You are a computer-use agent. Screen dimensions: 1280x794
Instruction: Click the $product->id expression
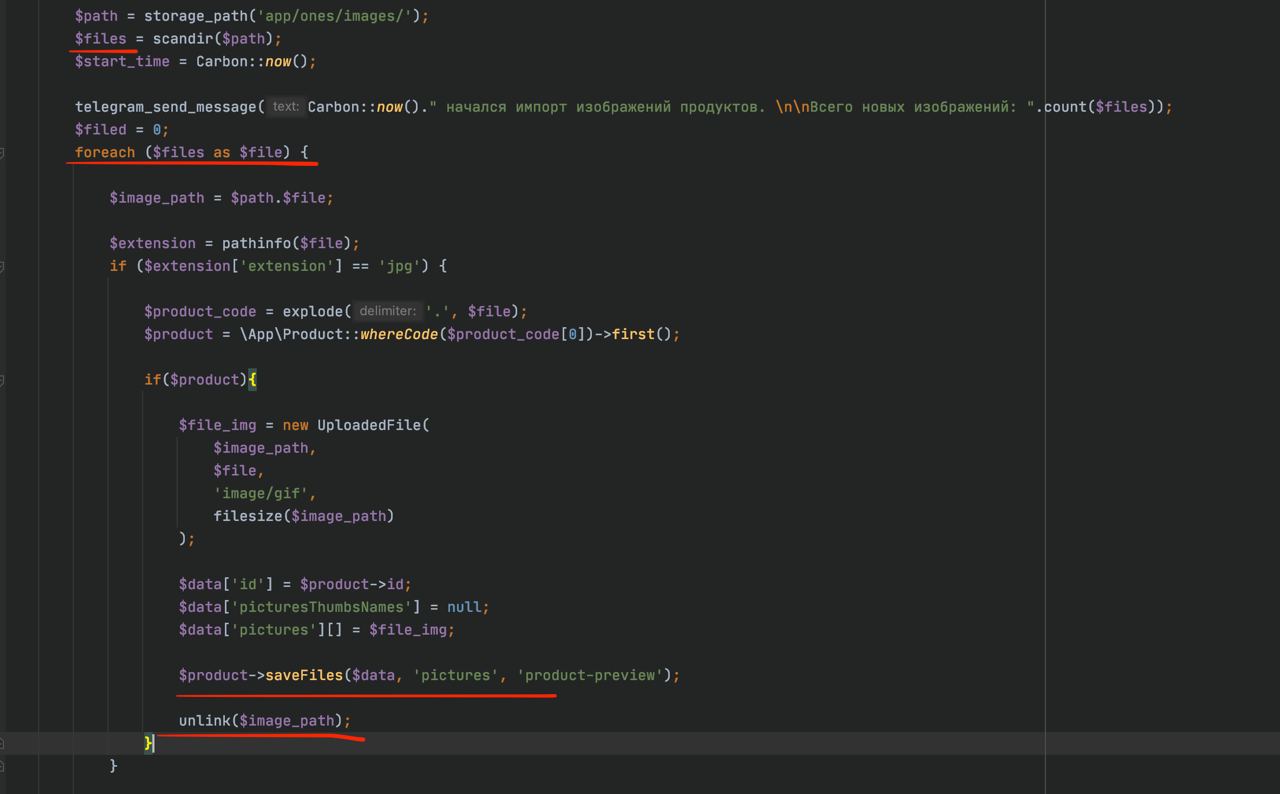click(x=352, y=584)
